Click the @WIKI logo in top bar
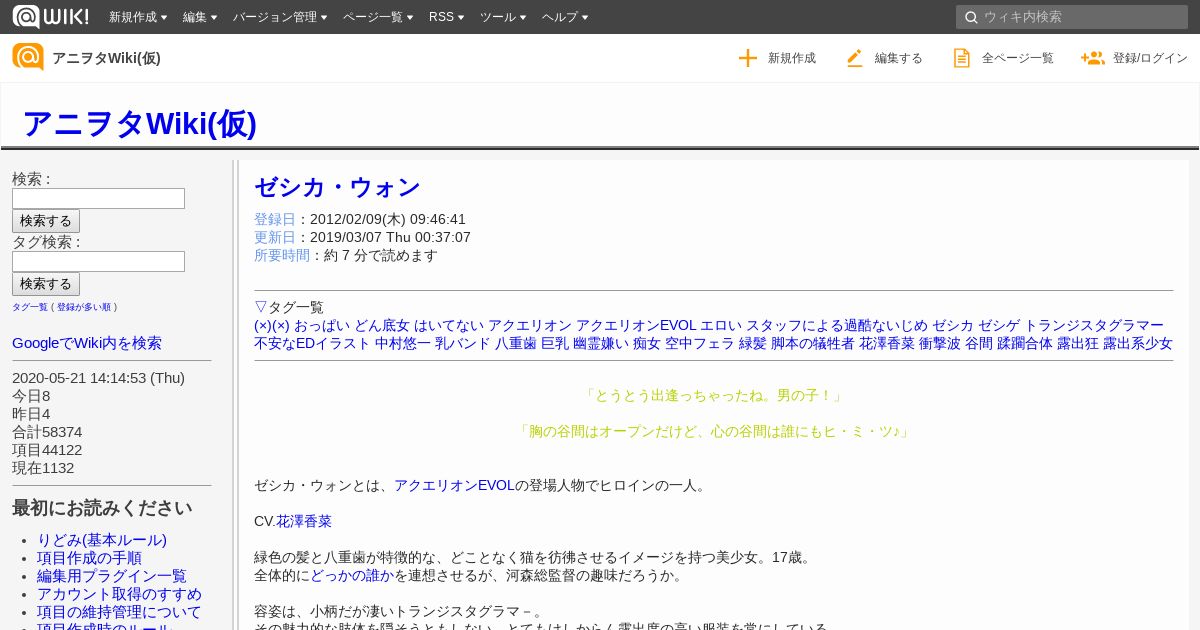 [x=50, y=16]
